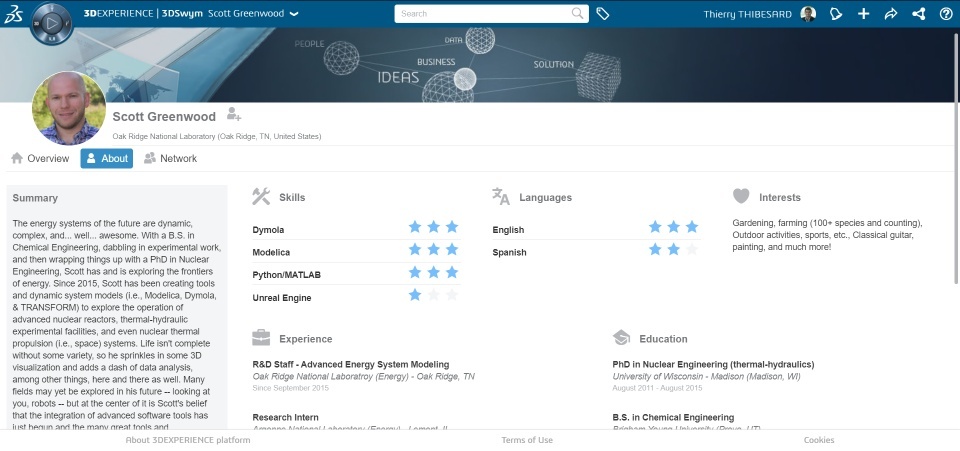Click the plus add-content icon
The height and width of the screenshot is (451, 960).
pyautogui.click(x=863, y=13)
